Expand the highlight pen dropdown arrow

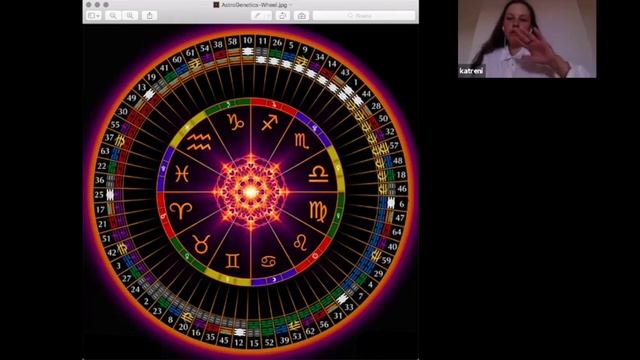click(x=267, y=16)
